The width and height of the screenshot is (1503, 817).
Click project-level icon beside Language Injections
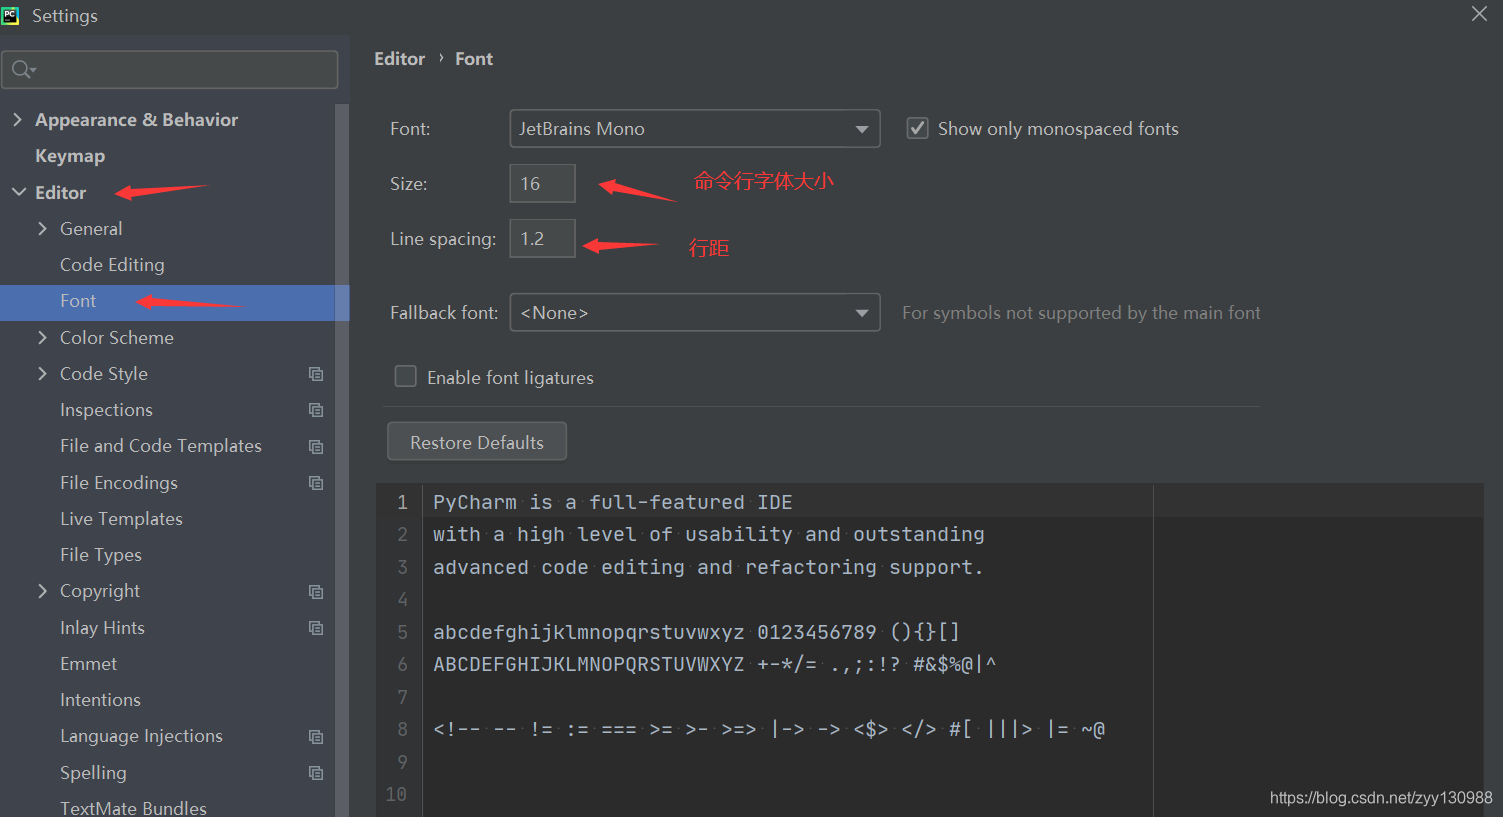(x=316, y=737)
